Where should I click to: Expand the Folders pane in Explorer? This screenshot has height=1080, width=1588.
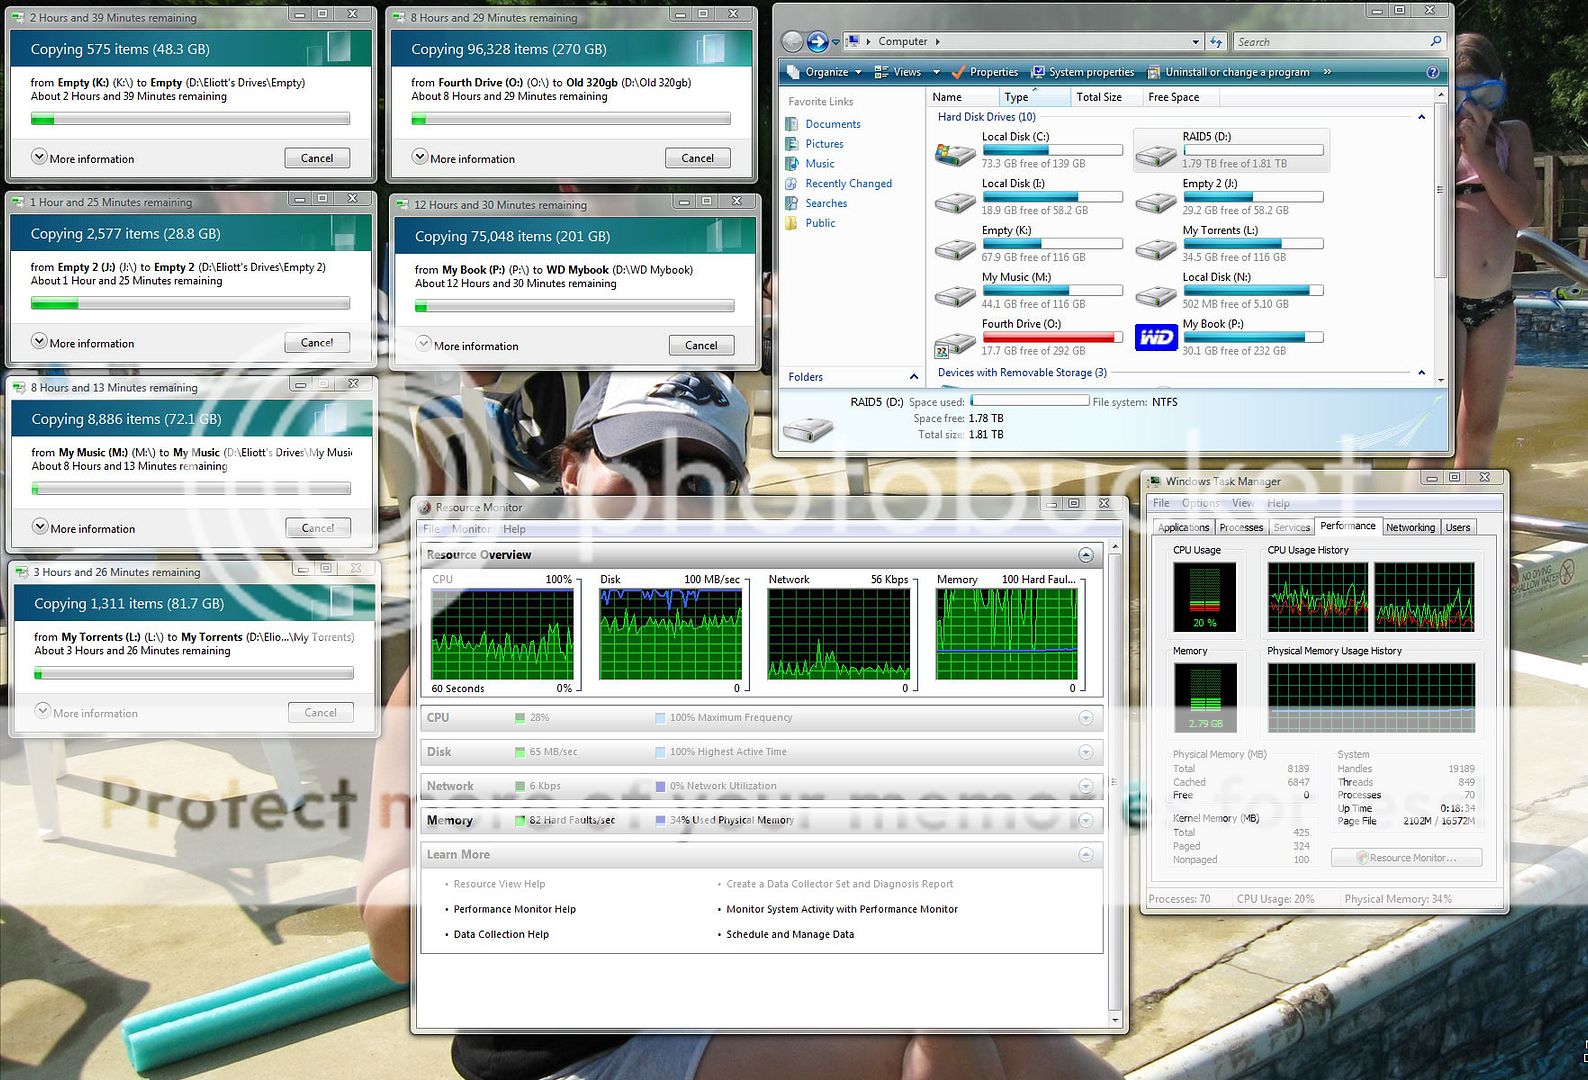(x=913, y=377)
